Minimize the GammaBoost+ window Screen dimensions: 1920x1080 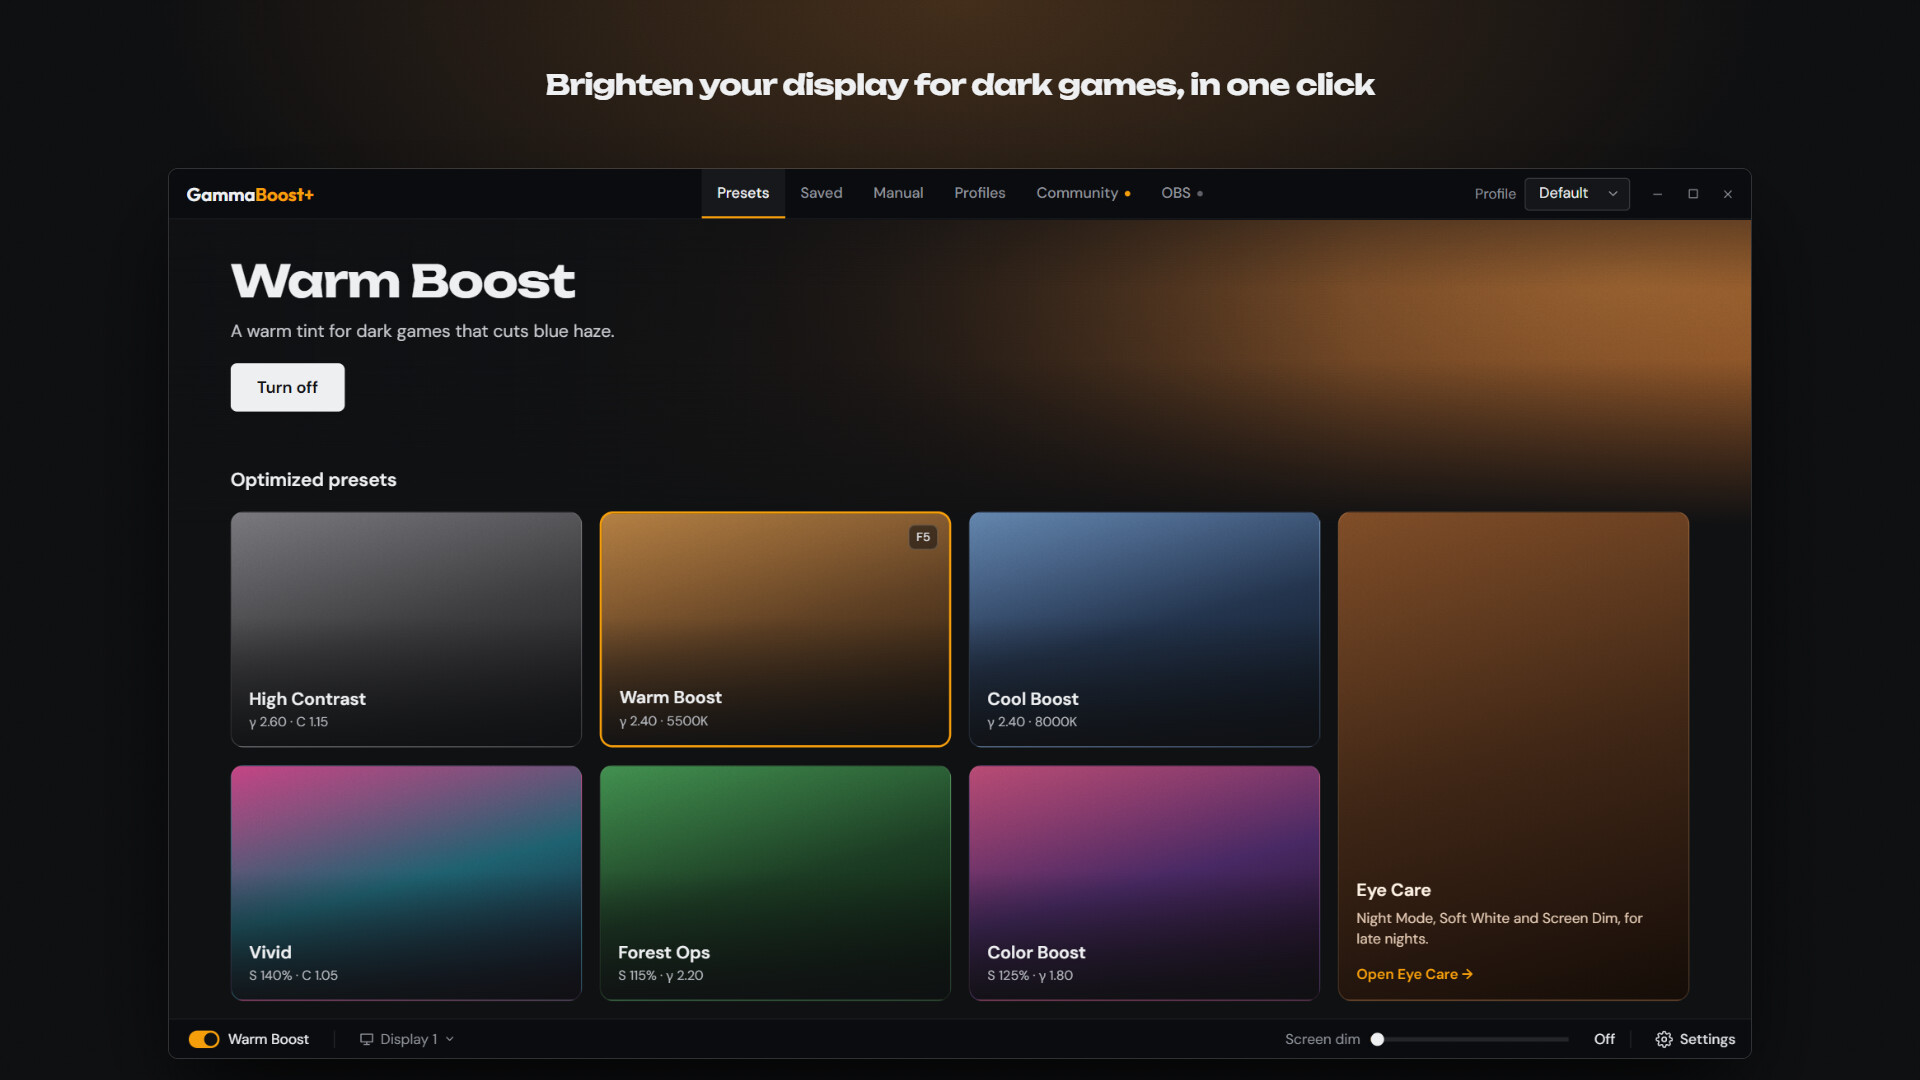tap(1657, 194)
